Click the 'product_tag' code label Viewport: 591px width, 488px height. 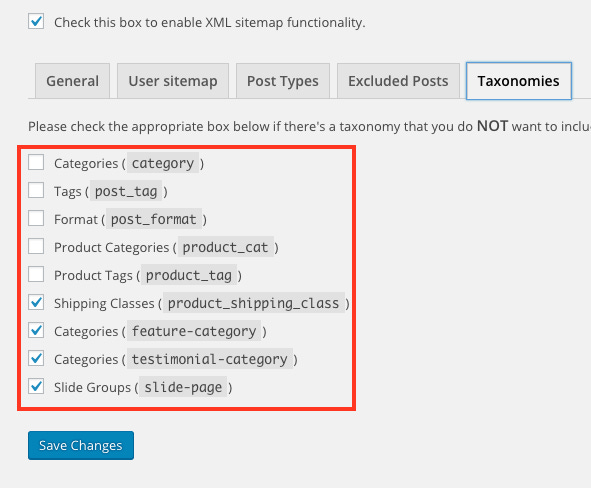pos(189,275)
